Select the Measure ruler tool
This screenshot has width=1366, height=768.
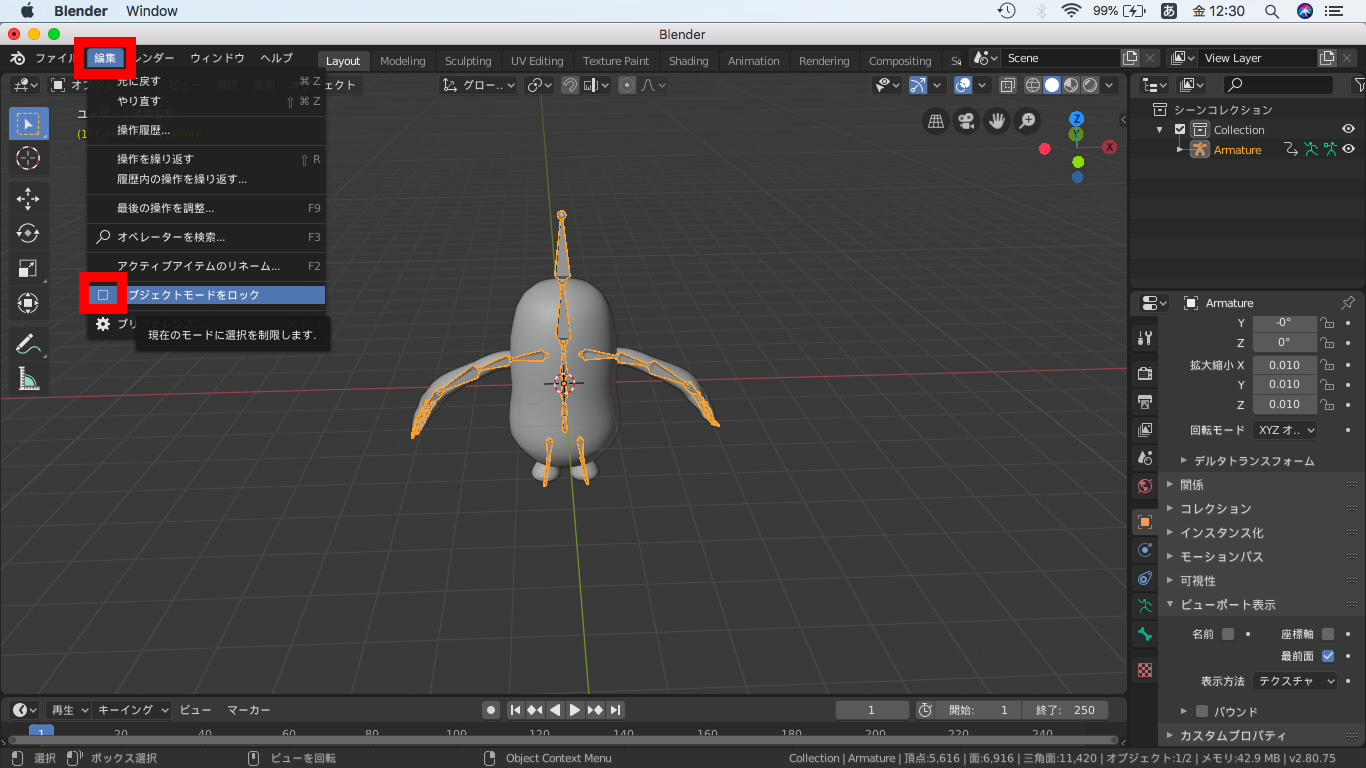[29, 378]
